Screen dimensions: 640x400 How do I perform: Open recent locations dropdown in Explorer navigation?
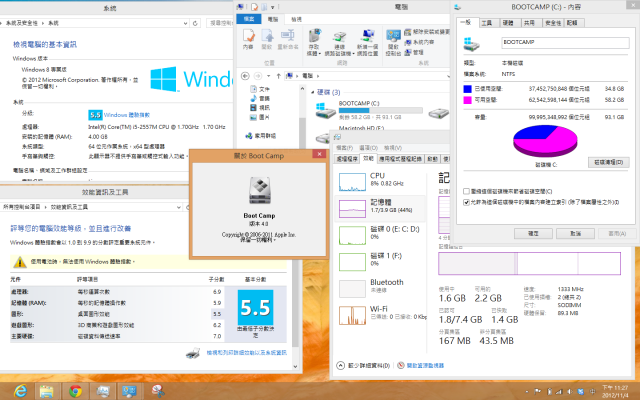coord(268,76)
